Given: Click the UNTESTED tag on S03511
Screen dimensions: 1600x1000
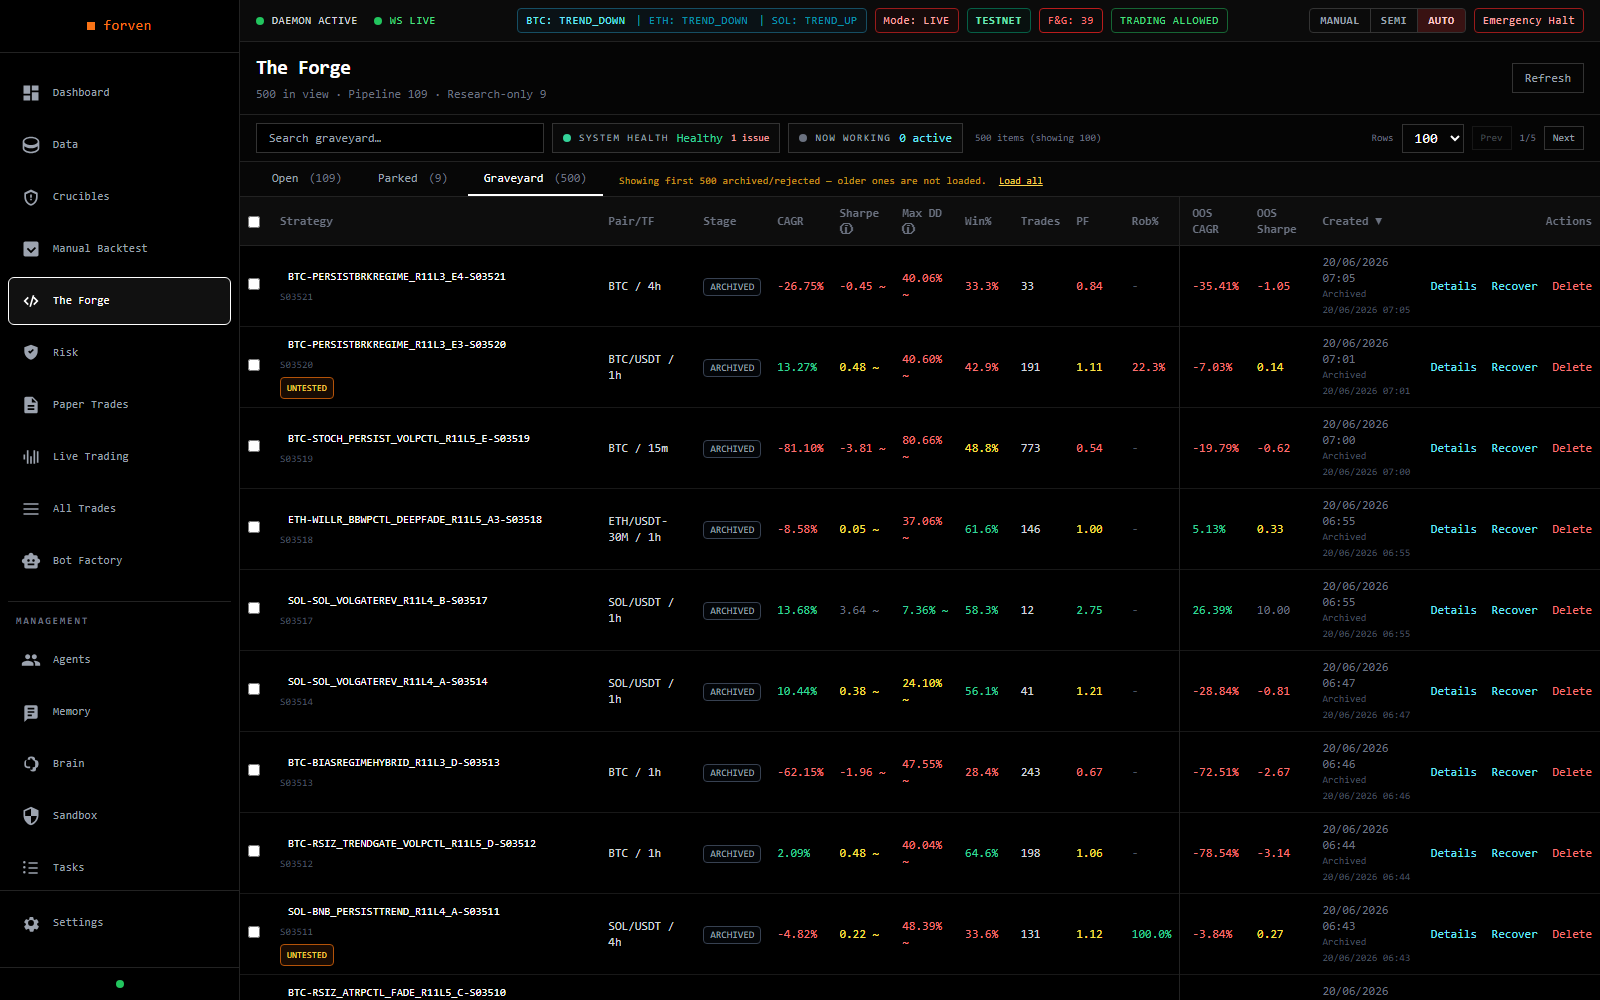Looking at the screenshot, I should [307, 956].
